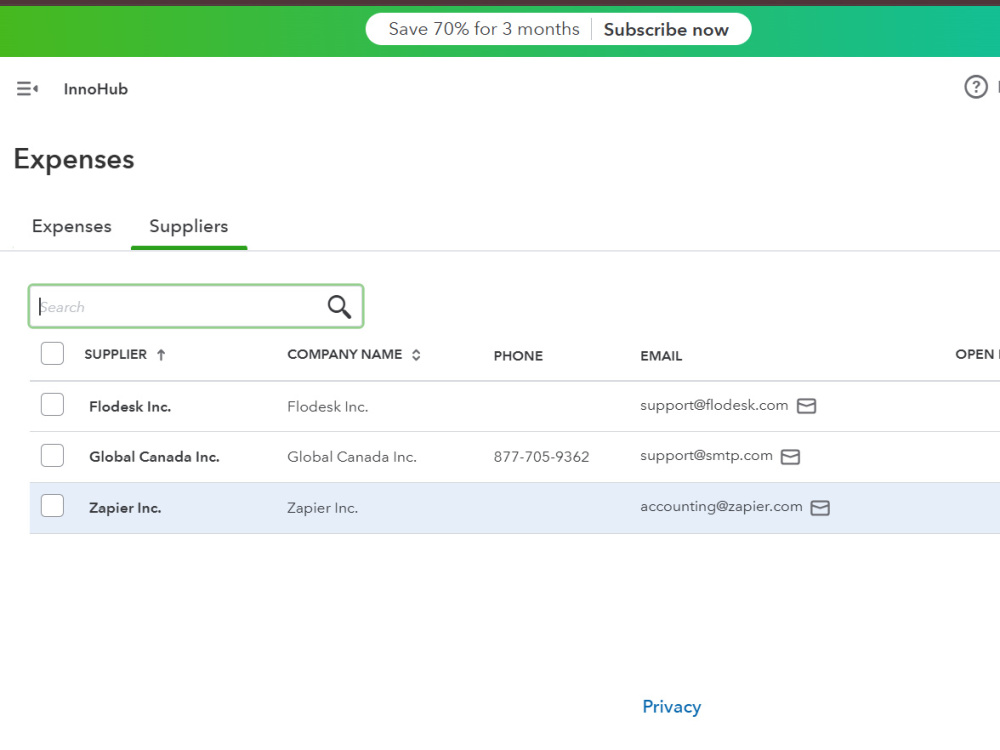The image size is (1000, 750).
Task: Open Zapier Inc. supplier name
Action: click(x=125, y=508)
